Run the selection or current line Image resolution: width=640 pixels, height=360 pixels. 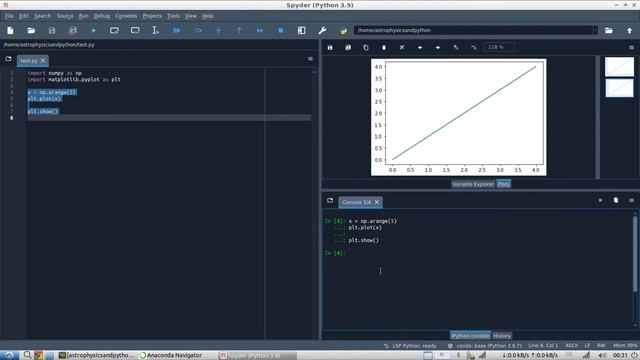click(x=156, y=31)
